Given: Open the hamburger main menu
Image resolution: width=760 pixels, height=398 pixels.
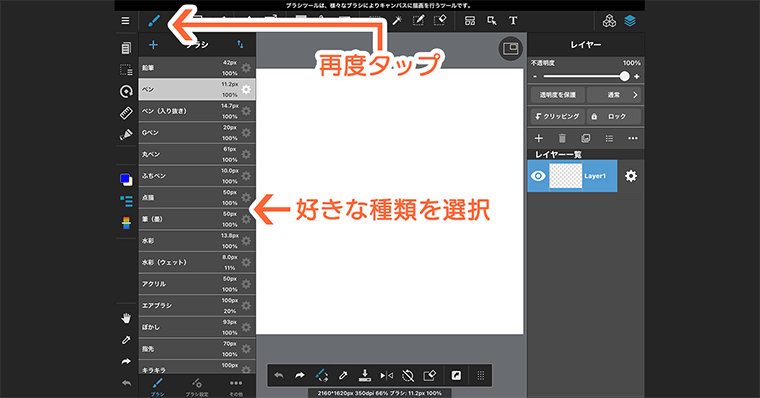Looking at the screenshot, I should (125, 21).
